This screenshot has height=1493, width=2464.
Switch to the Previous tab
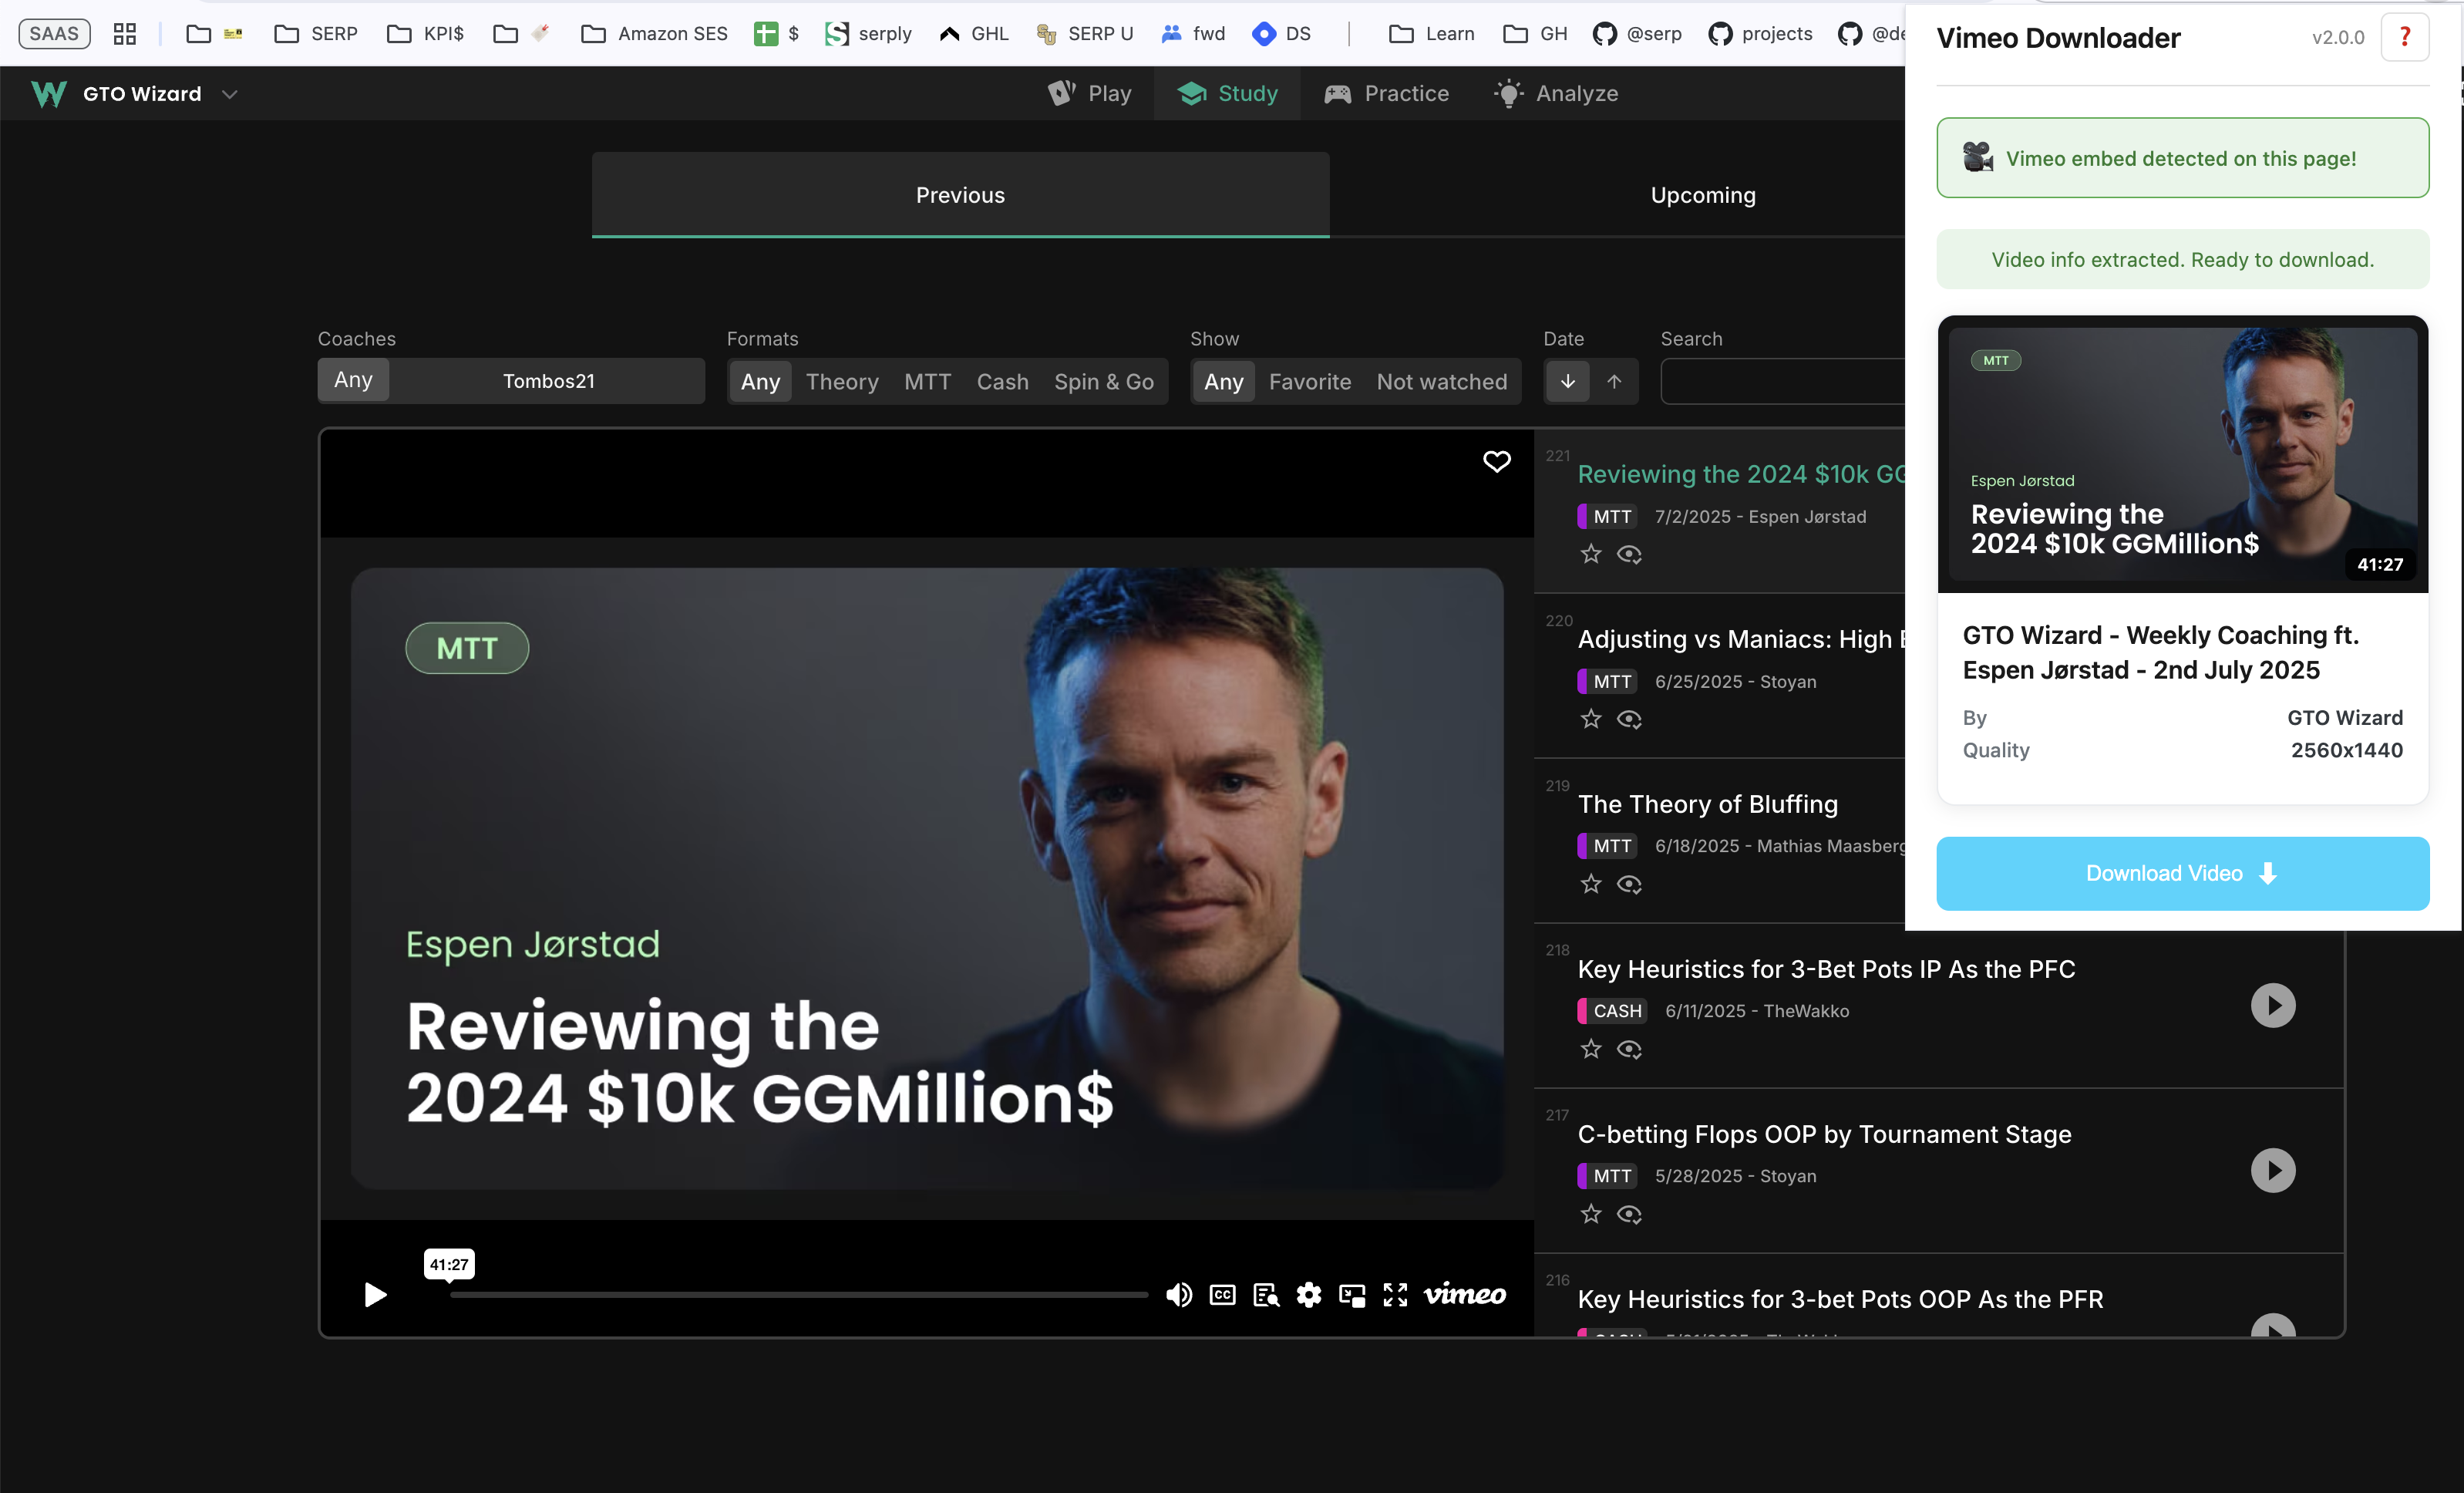click(960, 195)
